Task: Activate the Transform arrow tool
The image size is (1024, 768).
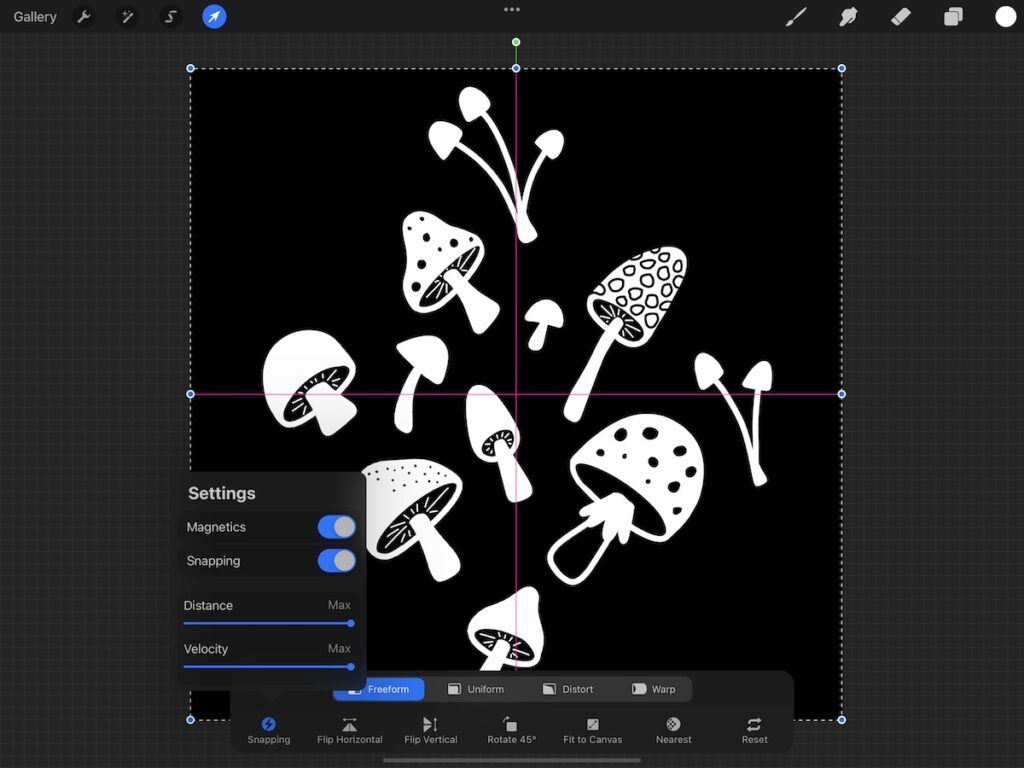Action: pos(213,16)
